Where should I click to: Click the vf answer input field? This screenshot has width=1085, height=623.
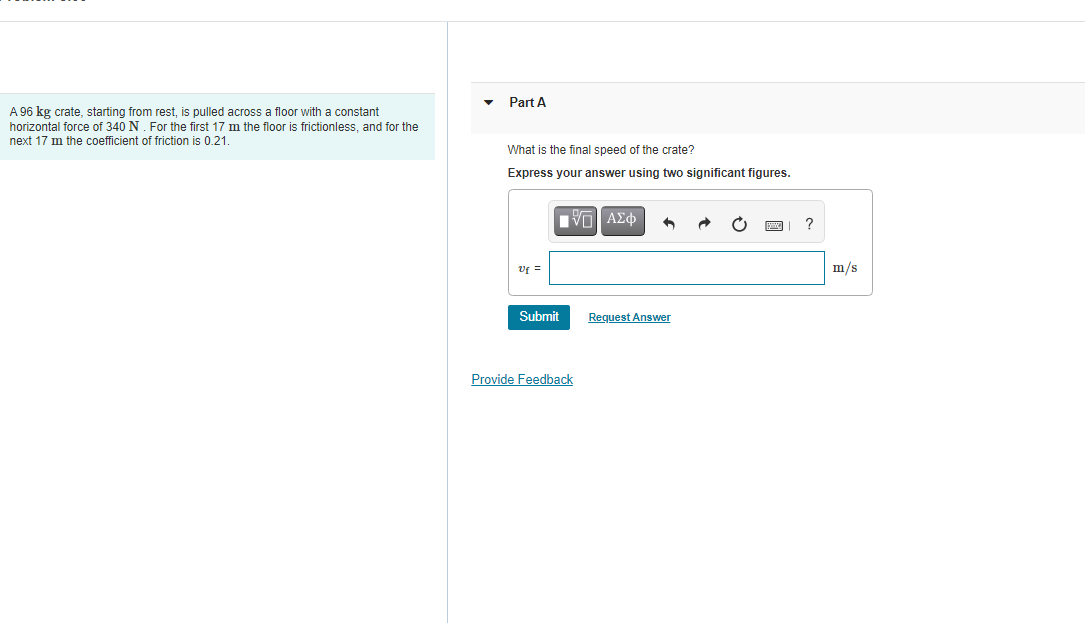[686, 268]
